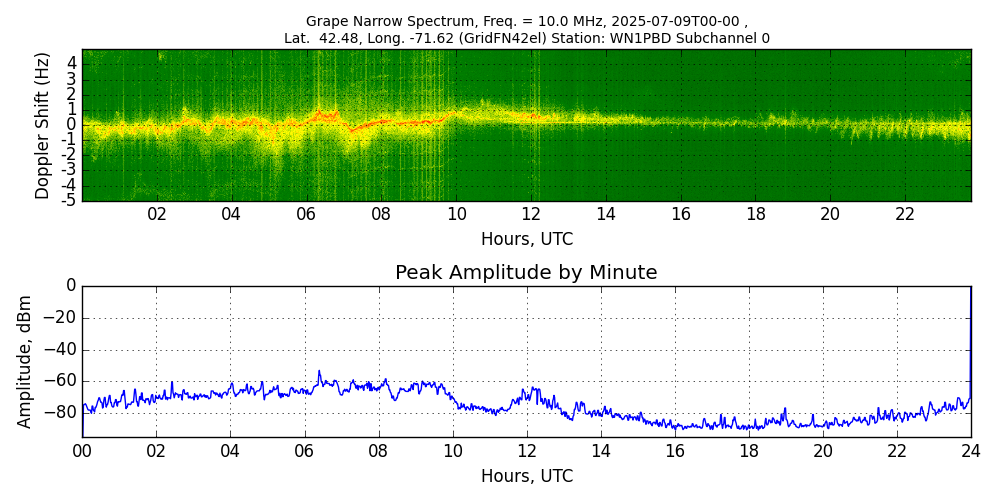Click the 'Grape Narrow Spectrum' title text
Viewport: 1000px width, 500px height.
pyautogui.click(x=526, y=21)
